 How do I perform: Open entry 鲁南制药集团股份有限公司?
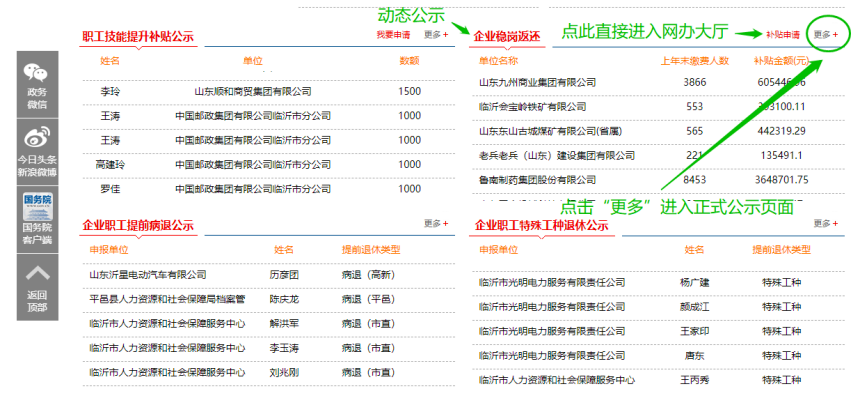[657, 180]
